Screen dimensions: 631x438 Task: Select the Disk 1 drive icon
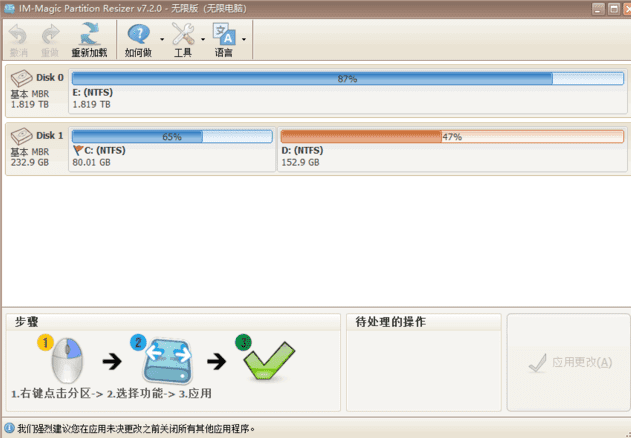(x=21, y=136)
